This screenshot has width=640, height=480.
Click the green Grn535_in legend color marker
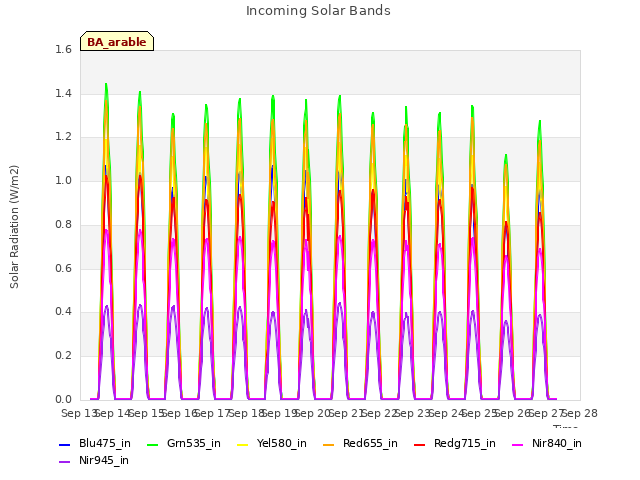[x=152, y=444]
